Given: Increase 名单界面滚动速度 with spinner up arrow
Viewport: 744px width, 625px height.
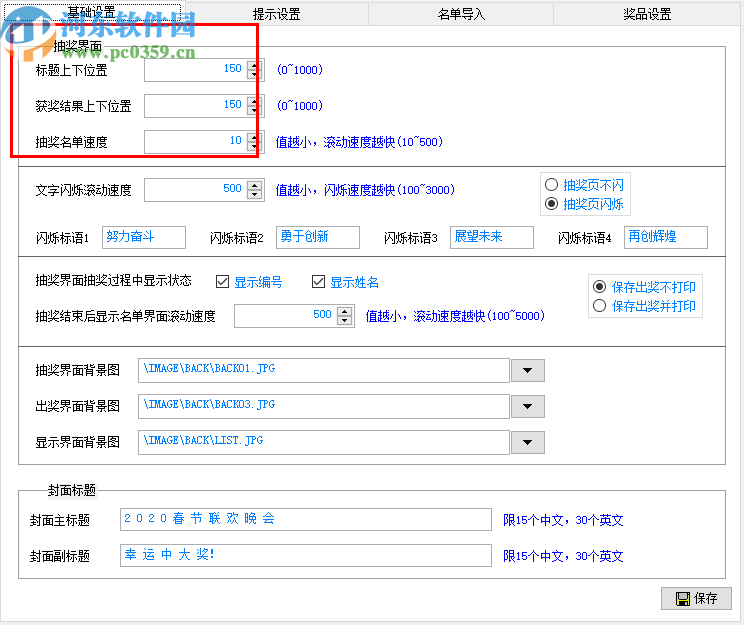Looking at the screenshot, I should [344, 312].
